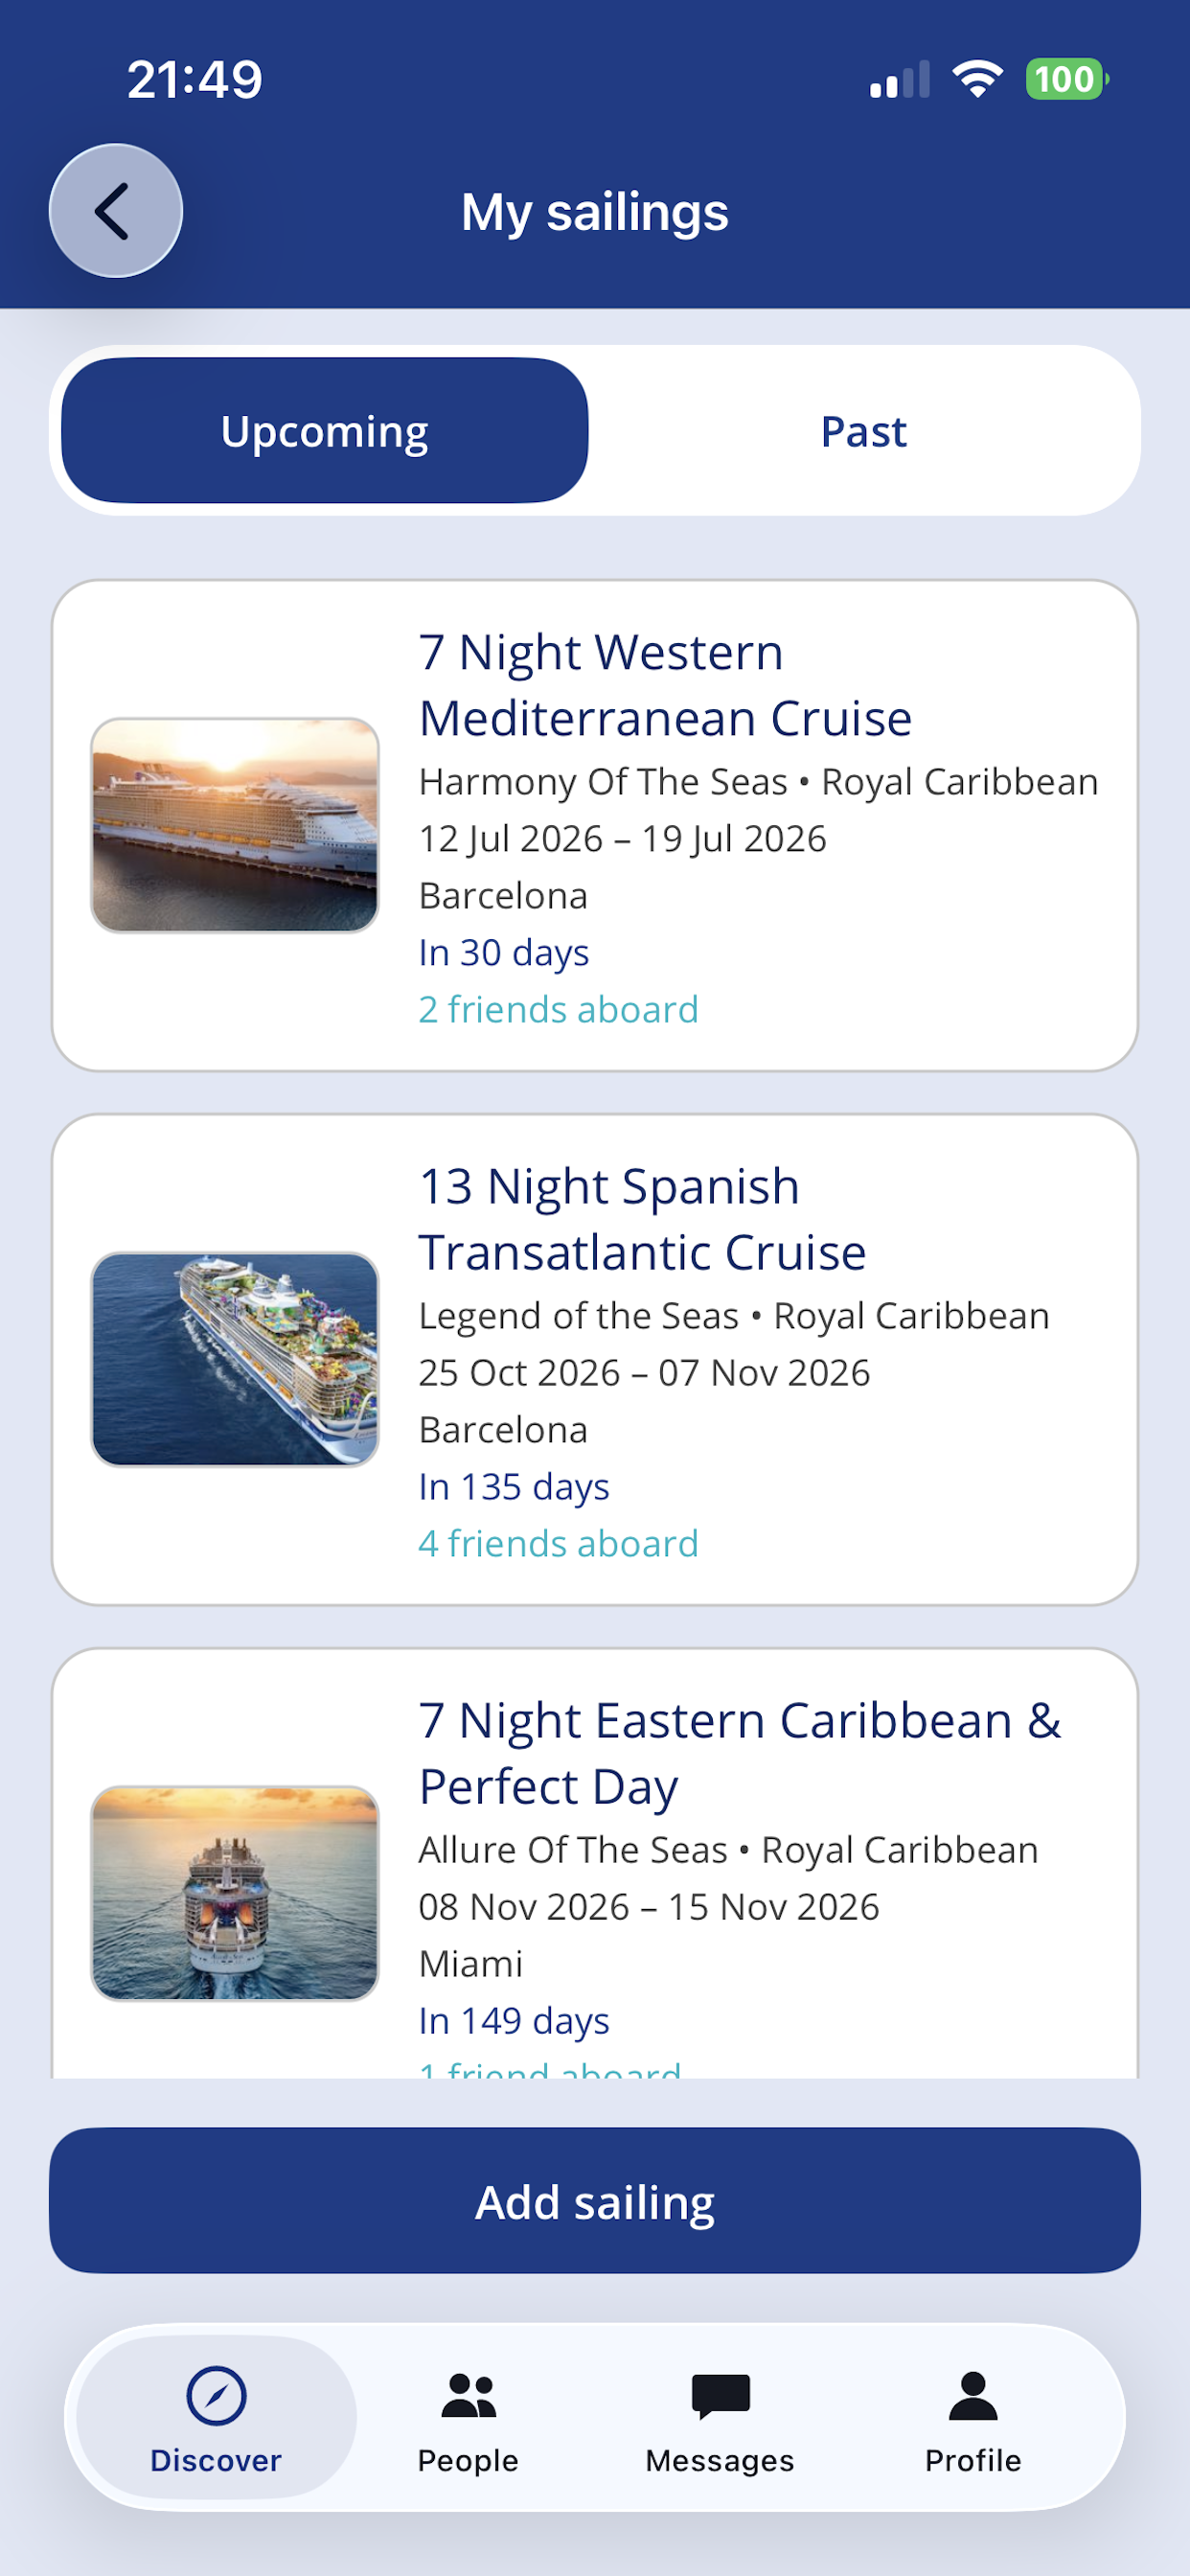
Task: Open the People tab icon
Action: pos(468,2395)
